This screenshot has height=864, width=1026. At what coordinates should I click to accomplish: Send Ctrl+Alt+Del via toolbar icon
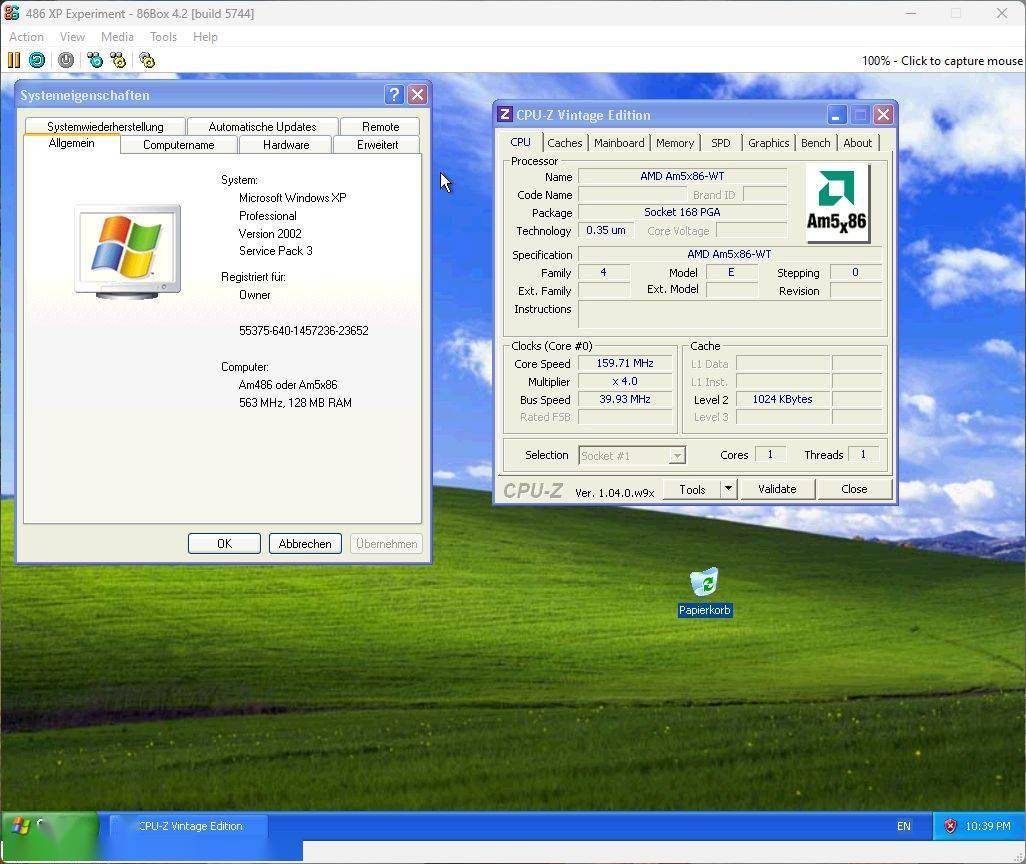[95, 60]
